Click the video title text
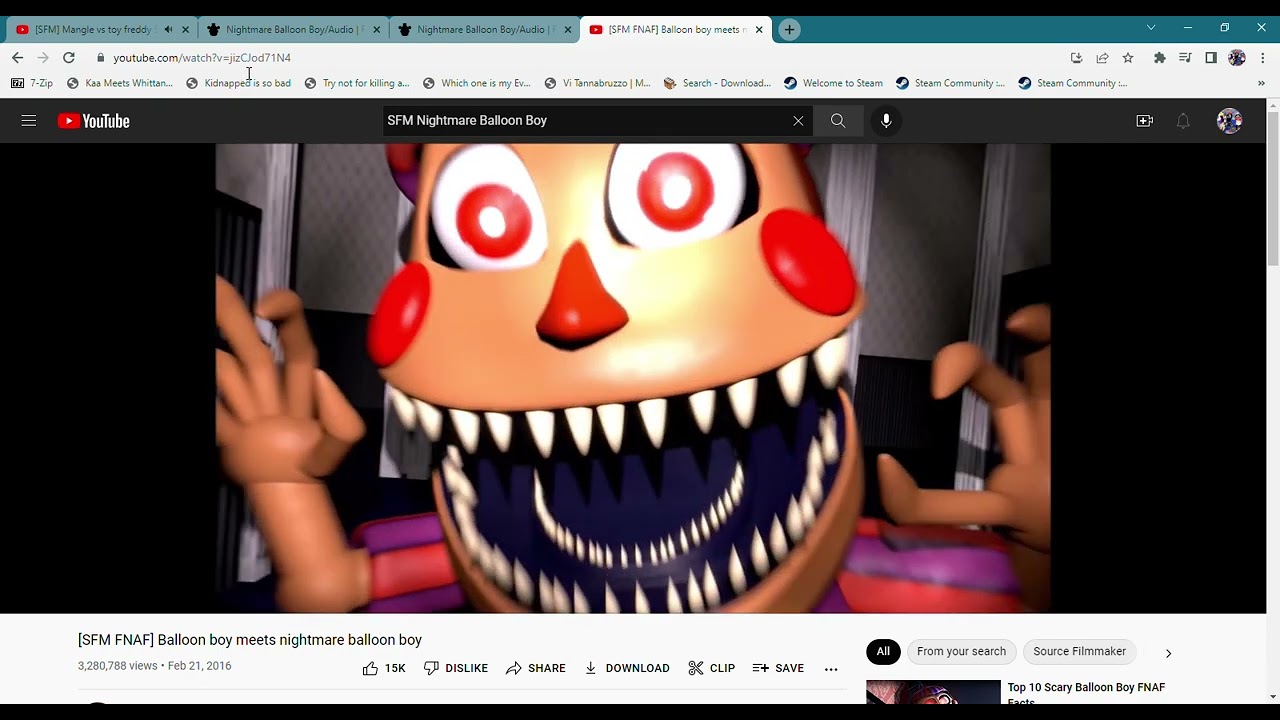 (250, 640)
